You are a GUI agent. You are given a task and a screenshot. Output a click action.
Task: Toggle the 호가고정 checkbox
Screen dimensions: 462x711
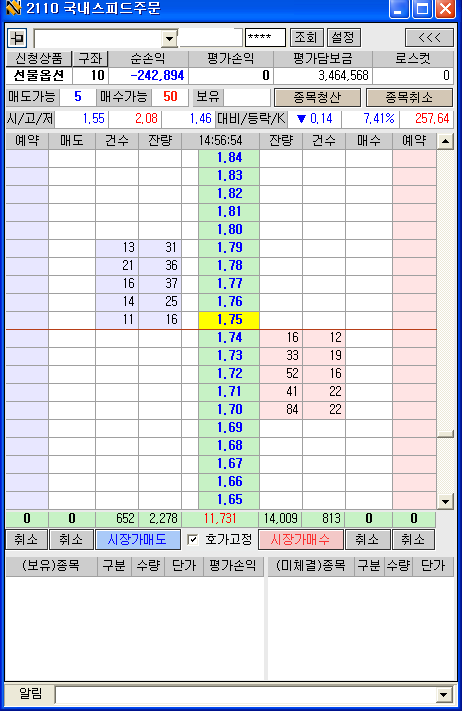pyautogui.click(x=193, y=540)
